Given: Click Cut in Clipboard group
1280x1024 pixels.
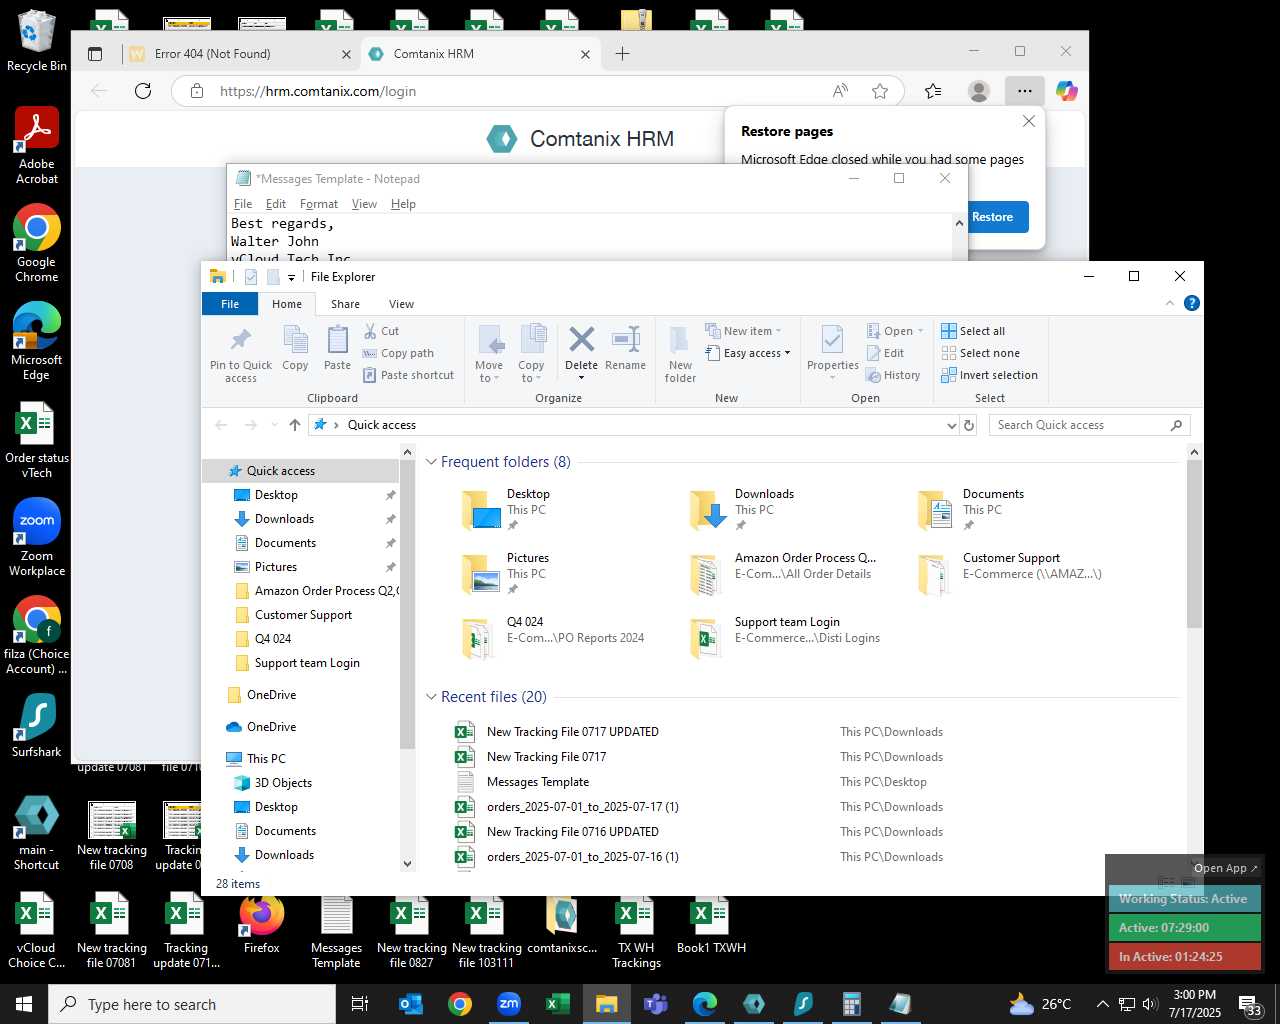Looking at the screenshot, I should pos(380,331).
